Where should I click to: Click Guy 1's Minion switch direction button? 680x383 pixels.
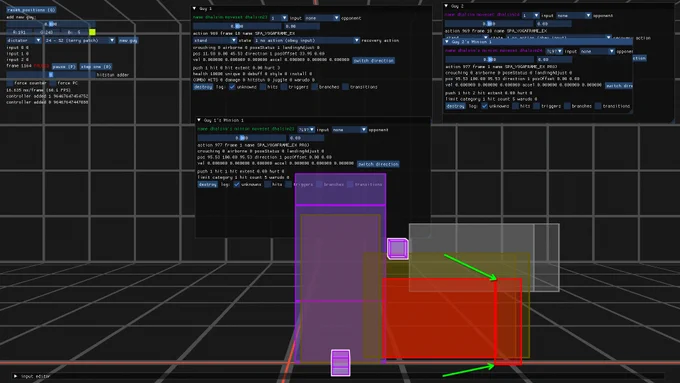pos(378,164)
